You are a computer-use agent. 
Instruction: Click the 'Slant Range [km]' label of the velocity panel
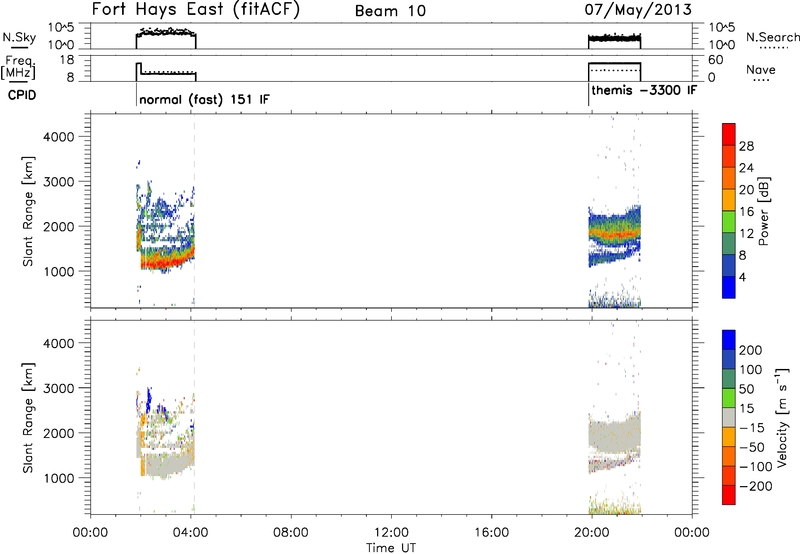tap(28, 418)
